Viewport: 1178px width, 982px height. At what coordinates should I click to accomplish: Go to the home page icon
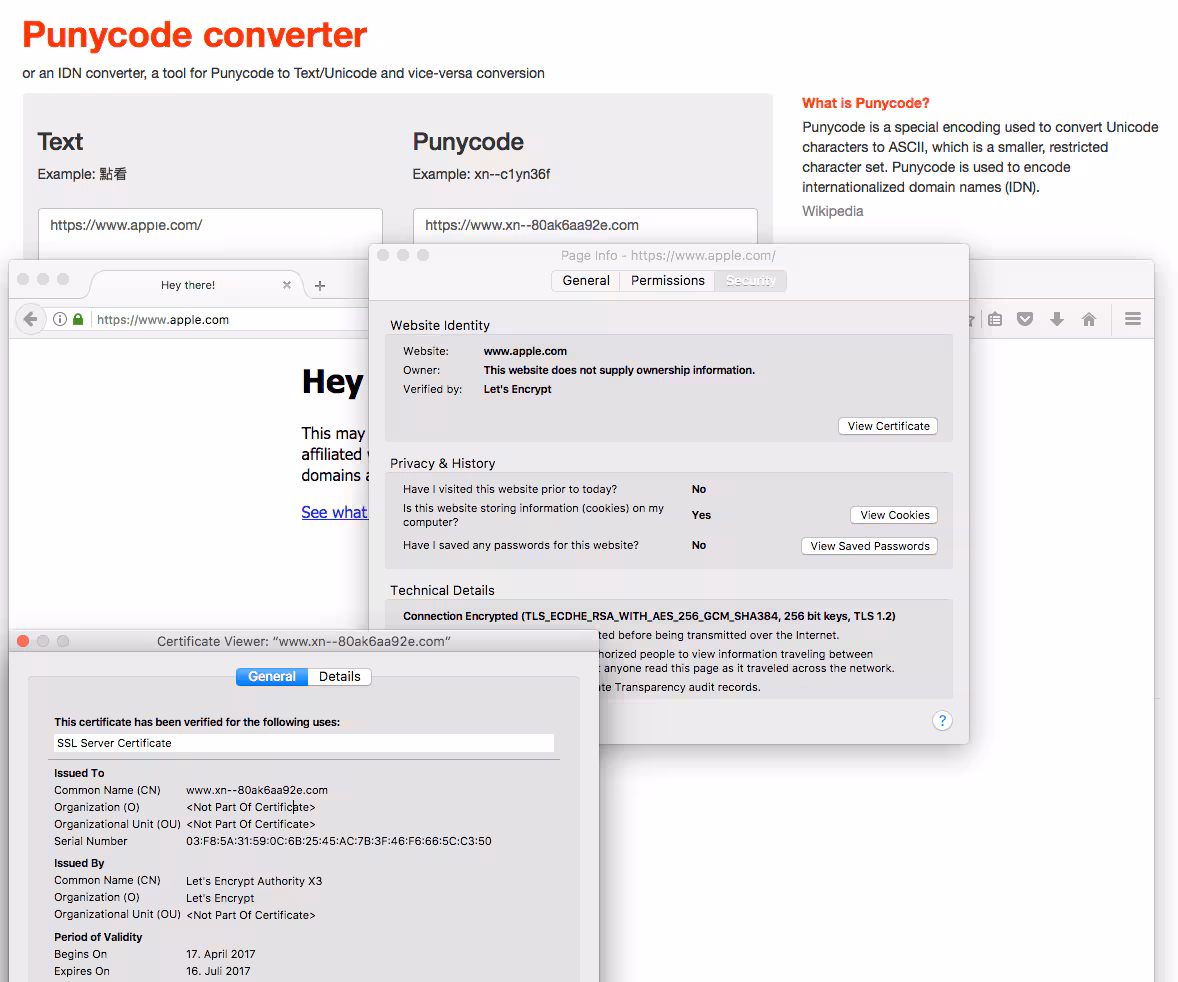[x=1089, y=320]
